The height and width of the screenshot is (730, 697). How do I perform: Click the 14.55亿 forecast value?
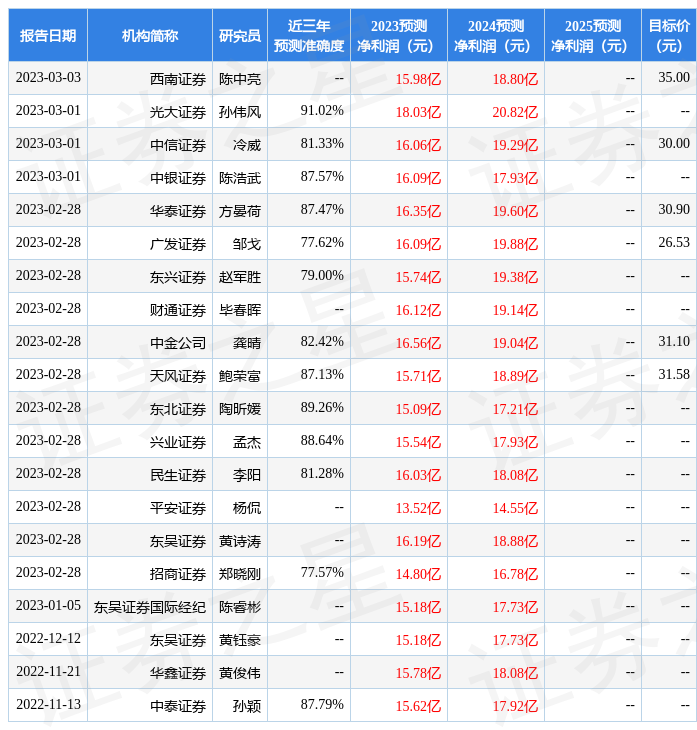coord(515,508)
